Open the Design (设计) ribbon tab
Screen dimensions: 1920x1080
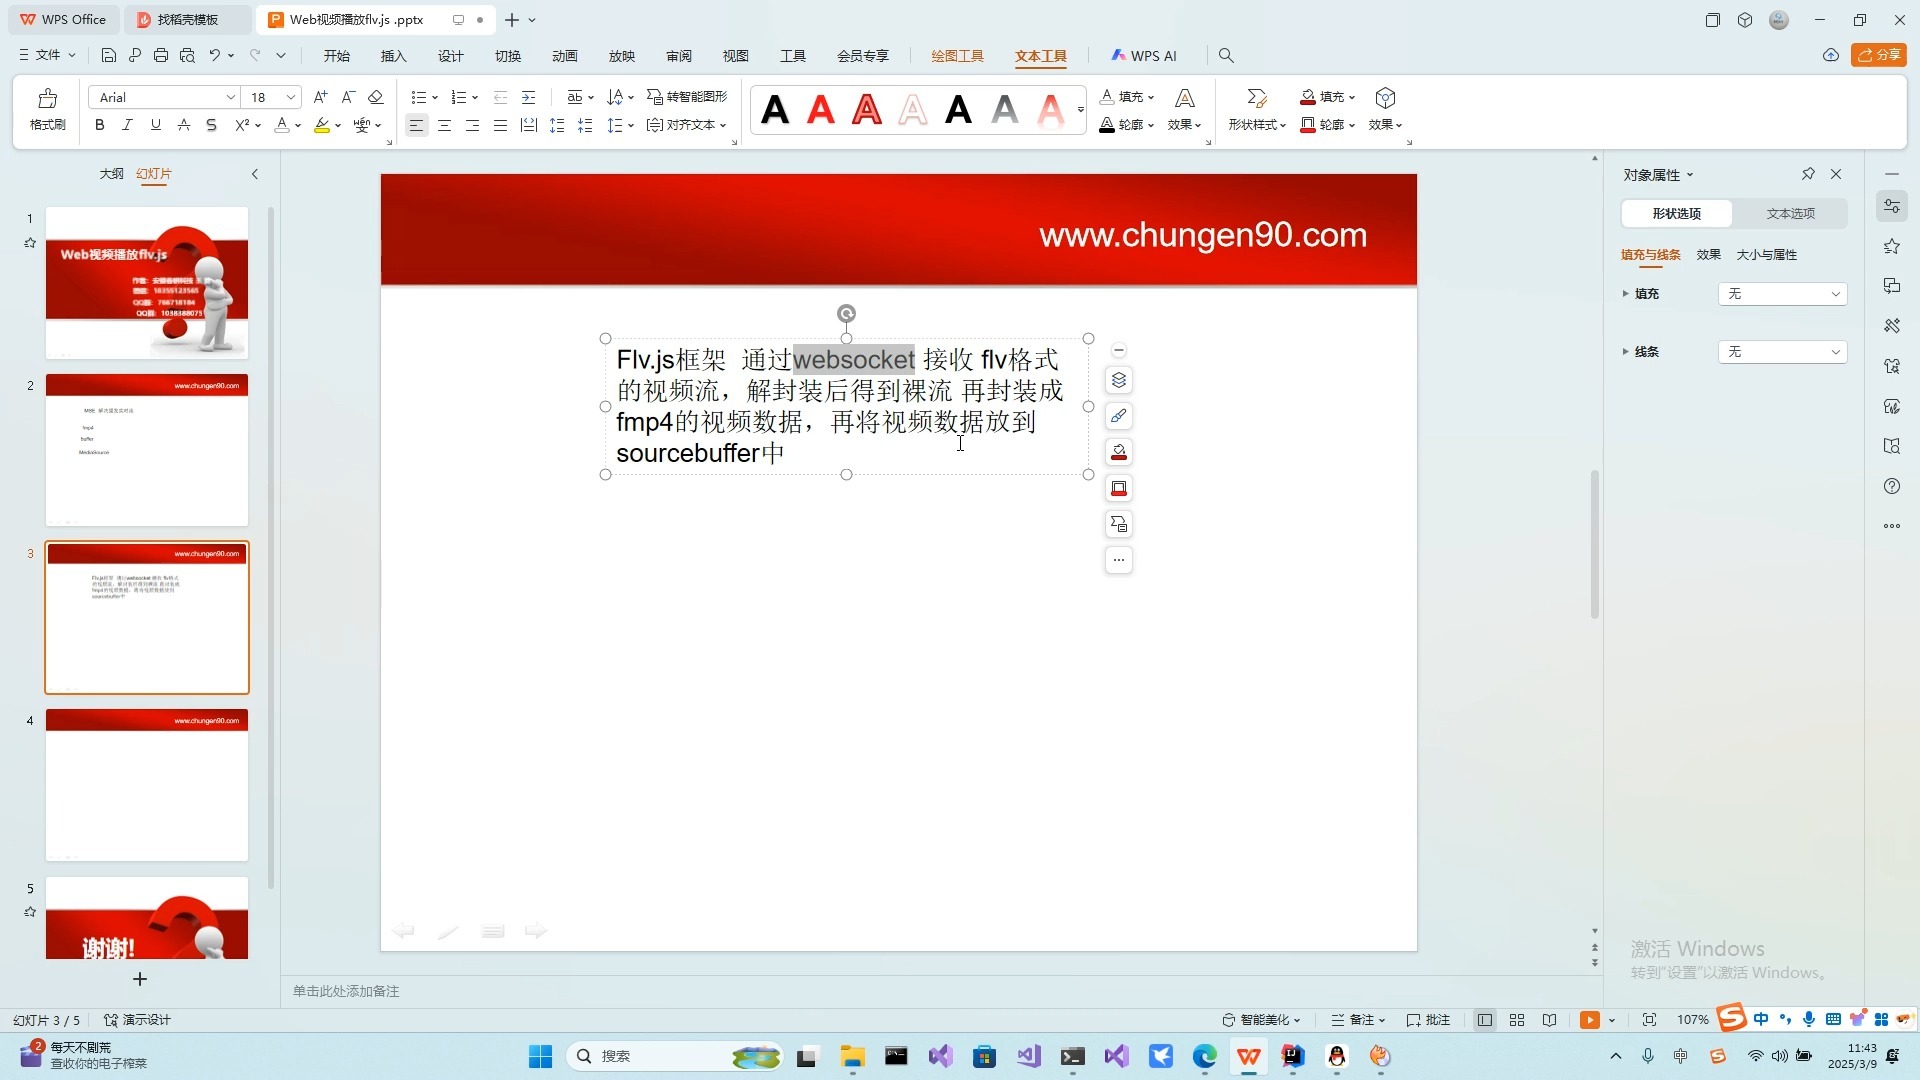[451, 56]
